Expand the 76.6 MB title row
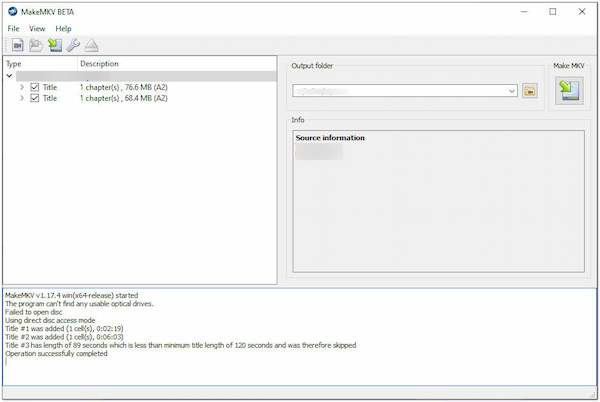600x402 pixels. (x=22, y=87)
